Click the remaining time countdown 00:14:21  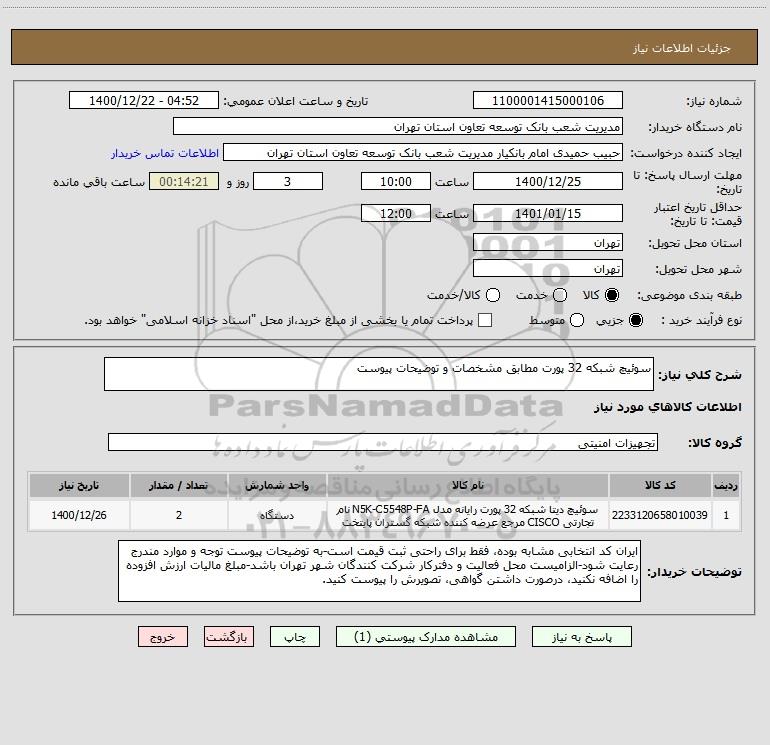(184, 181)
